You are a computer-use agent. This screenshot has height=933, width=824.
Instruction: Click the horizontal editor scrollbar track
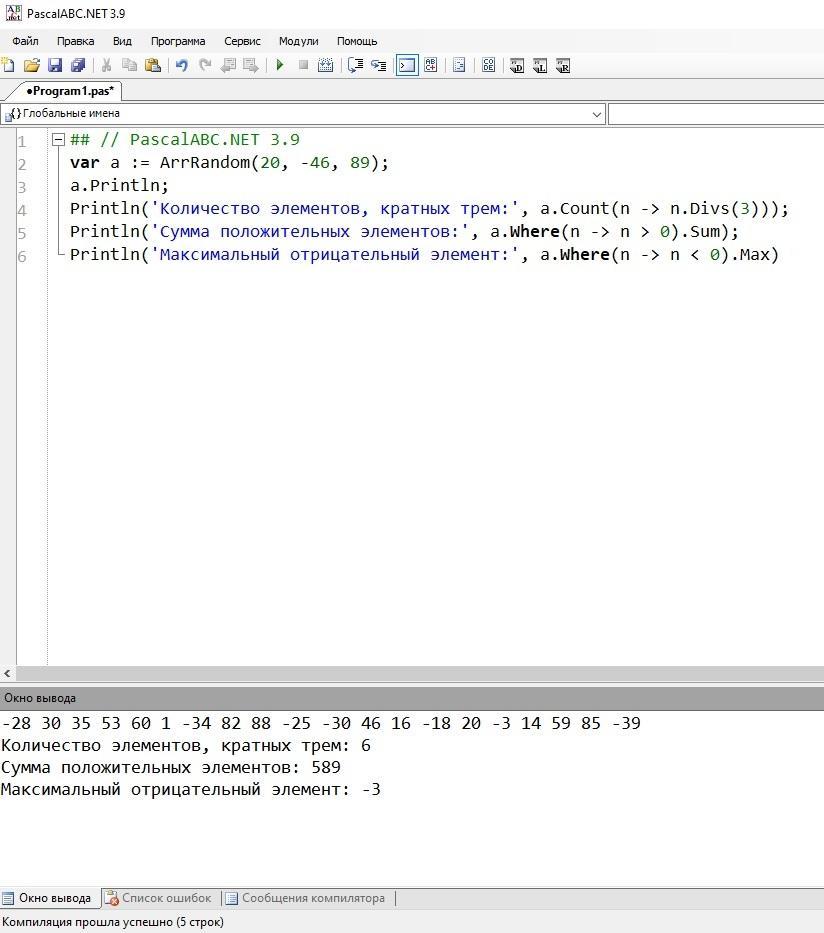[419, 674]
